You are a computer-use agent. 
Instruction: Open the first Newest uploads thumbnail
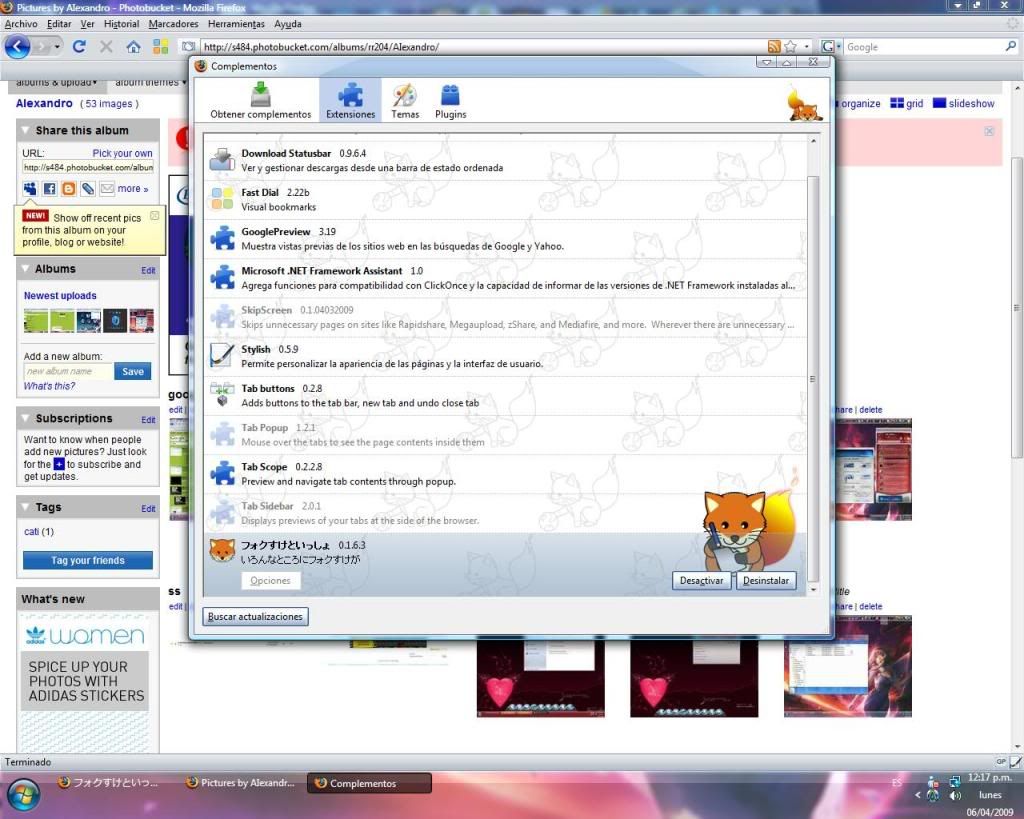coord(36,321)
